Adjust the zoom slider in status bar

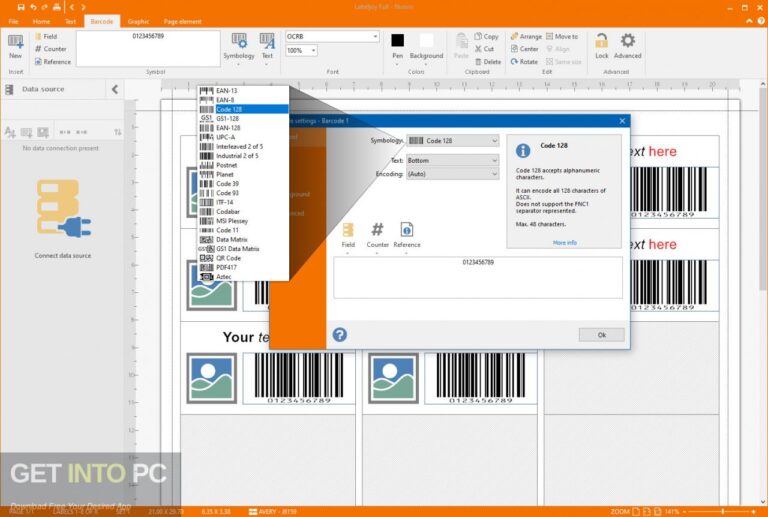(722, 512)
